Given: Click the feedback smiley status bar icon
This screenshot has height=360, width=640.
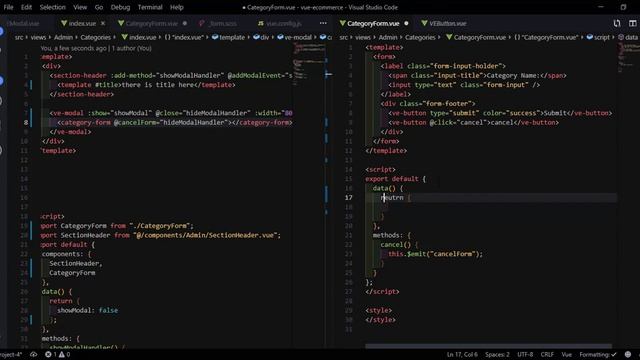Looking at the screenshot, I should (628, 354).
